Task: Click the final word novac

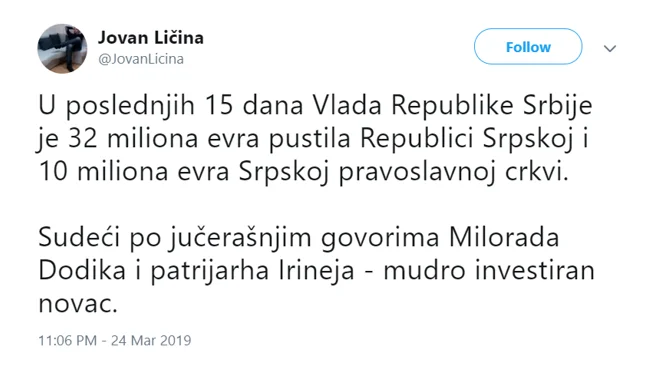Action: pyautogui.click(x=78, y=304)
